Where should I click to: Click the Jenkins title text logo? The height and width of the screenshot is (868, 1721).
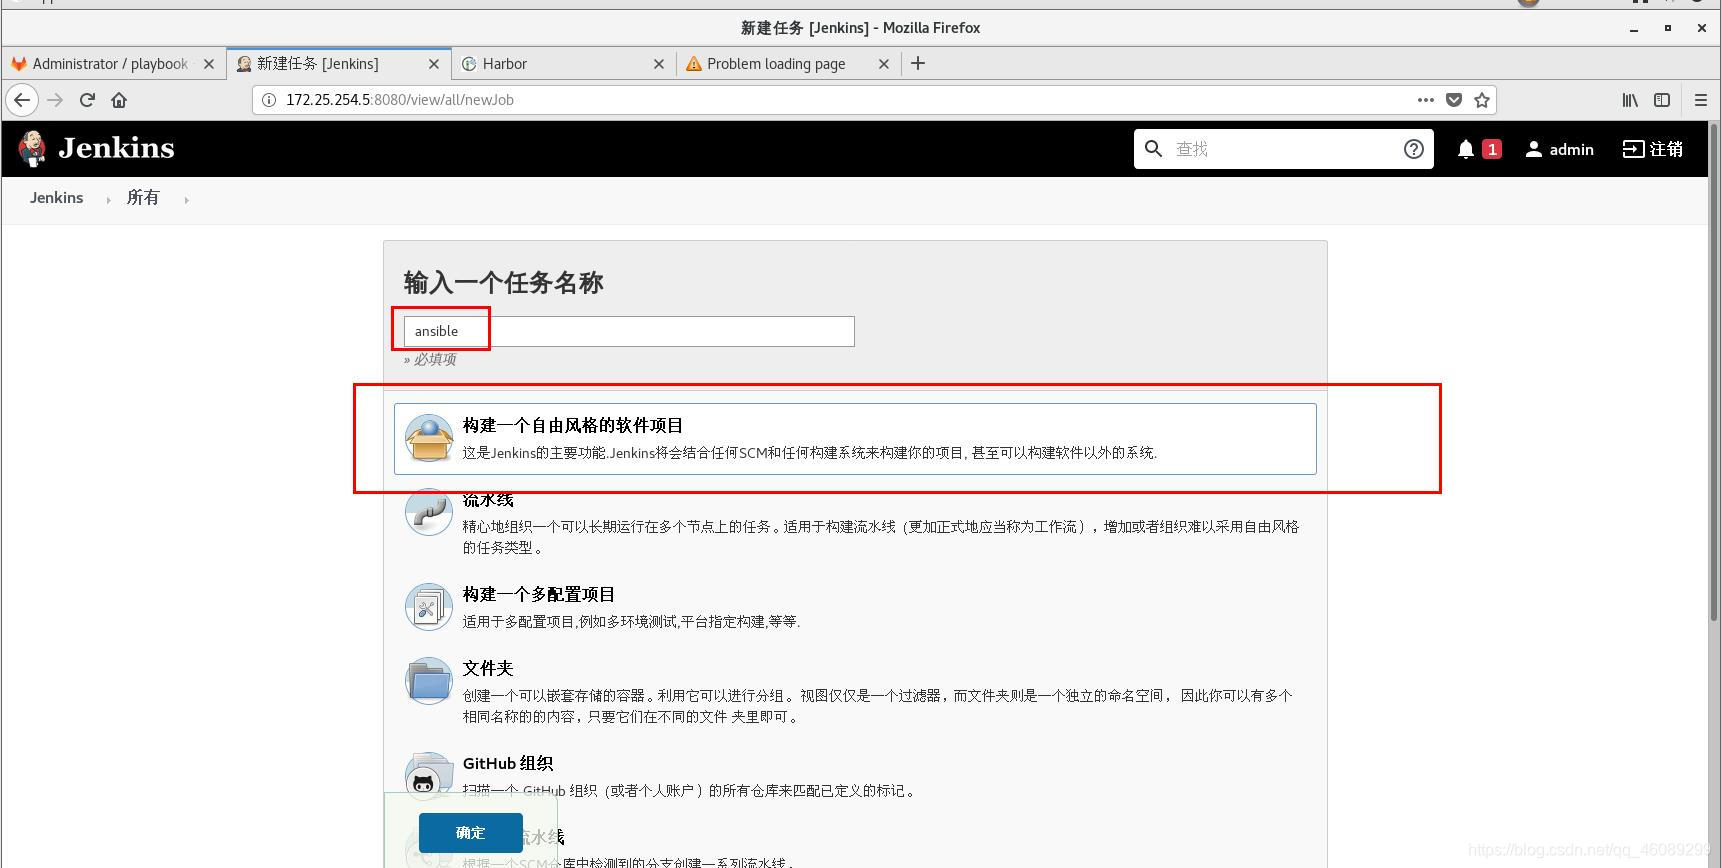pos(116,148)
